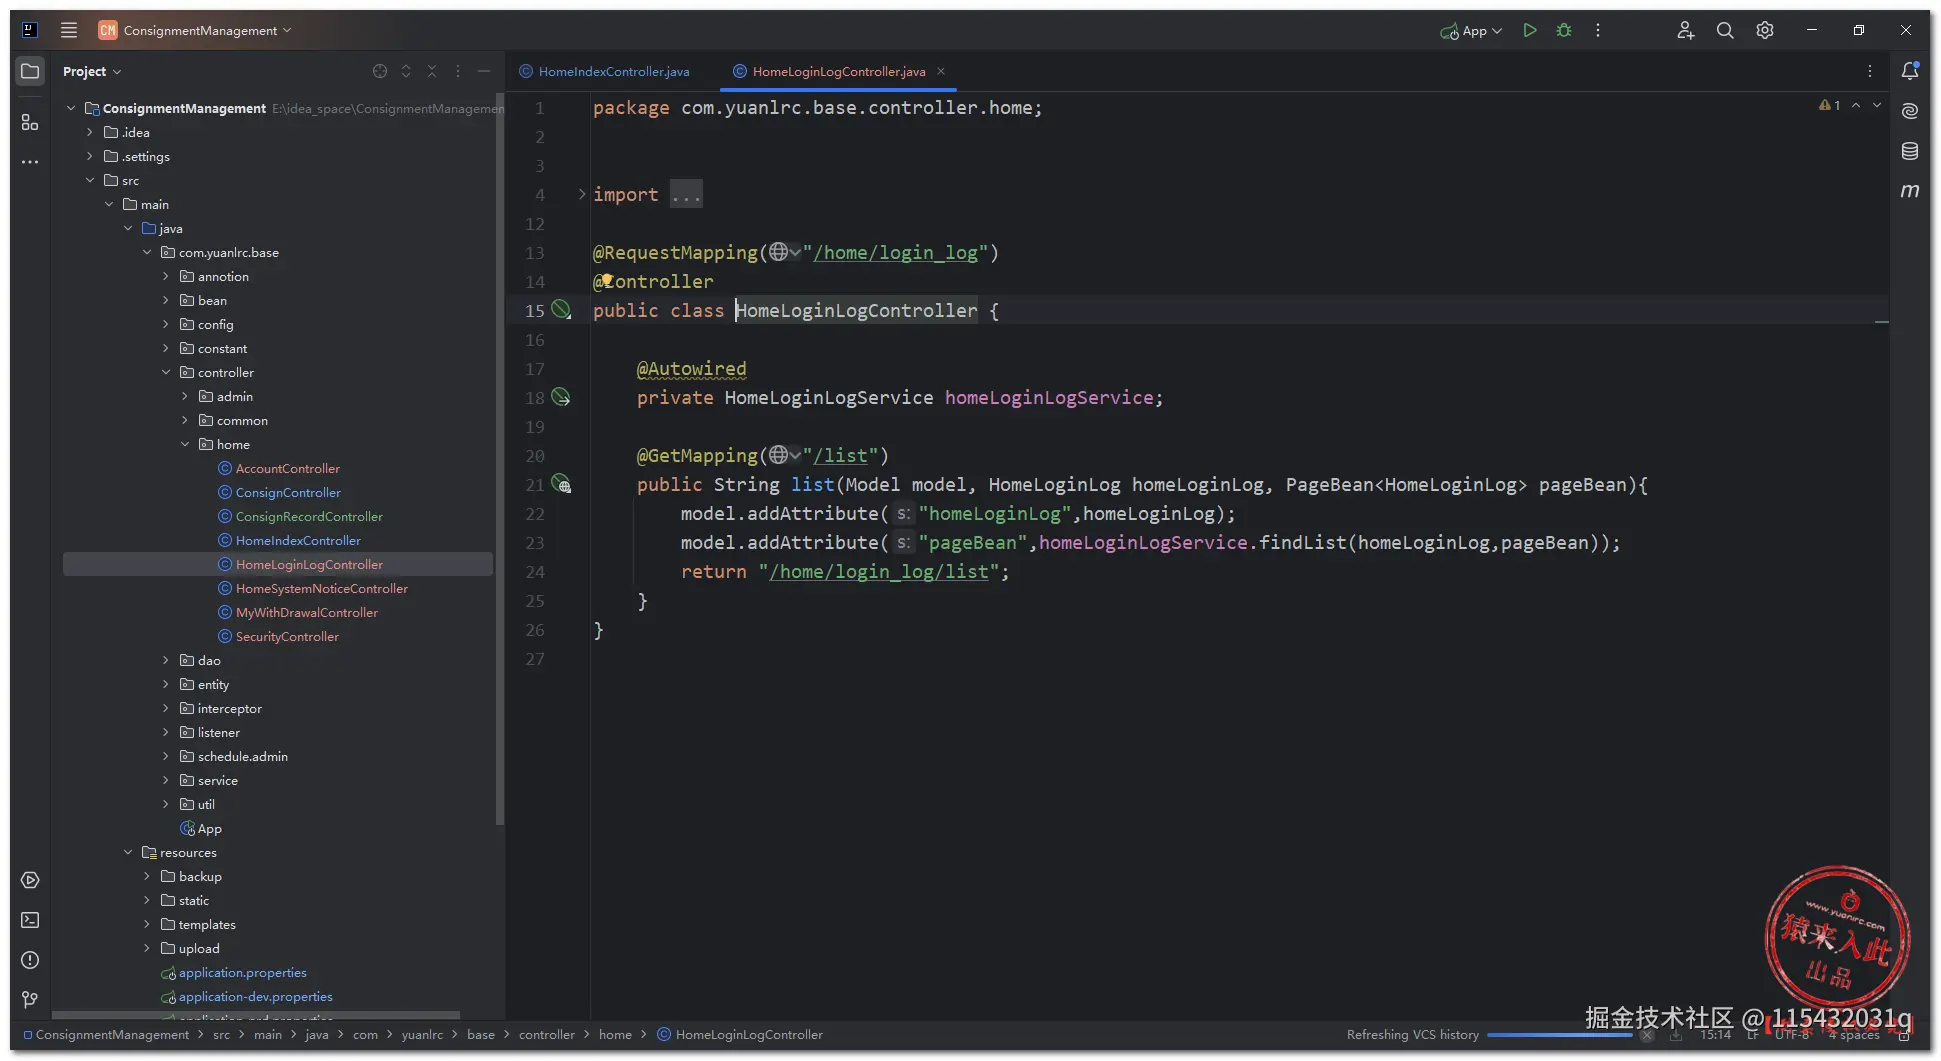The width and height of the screenshot is (1941, 1061).
Task: Open the Database tool window
Action: [x=1910, y=151]
